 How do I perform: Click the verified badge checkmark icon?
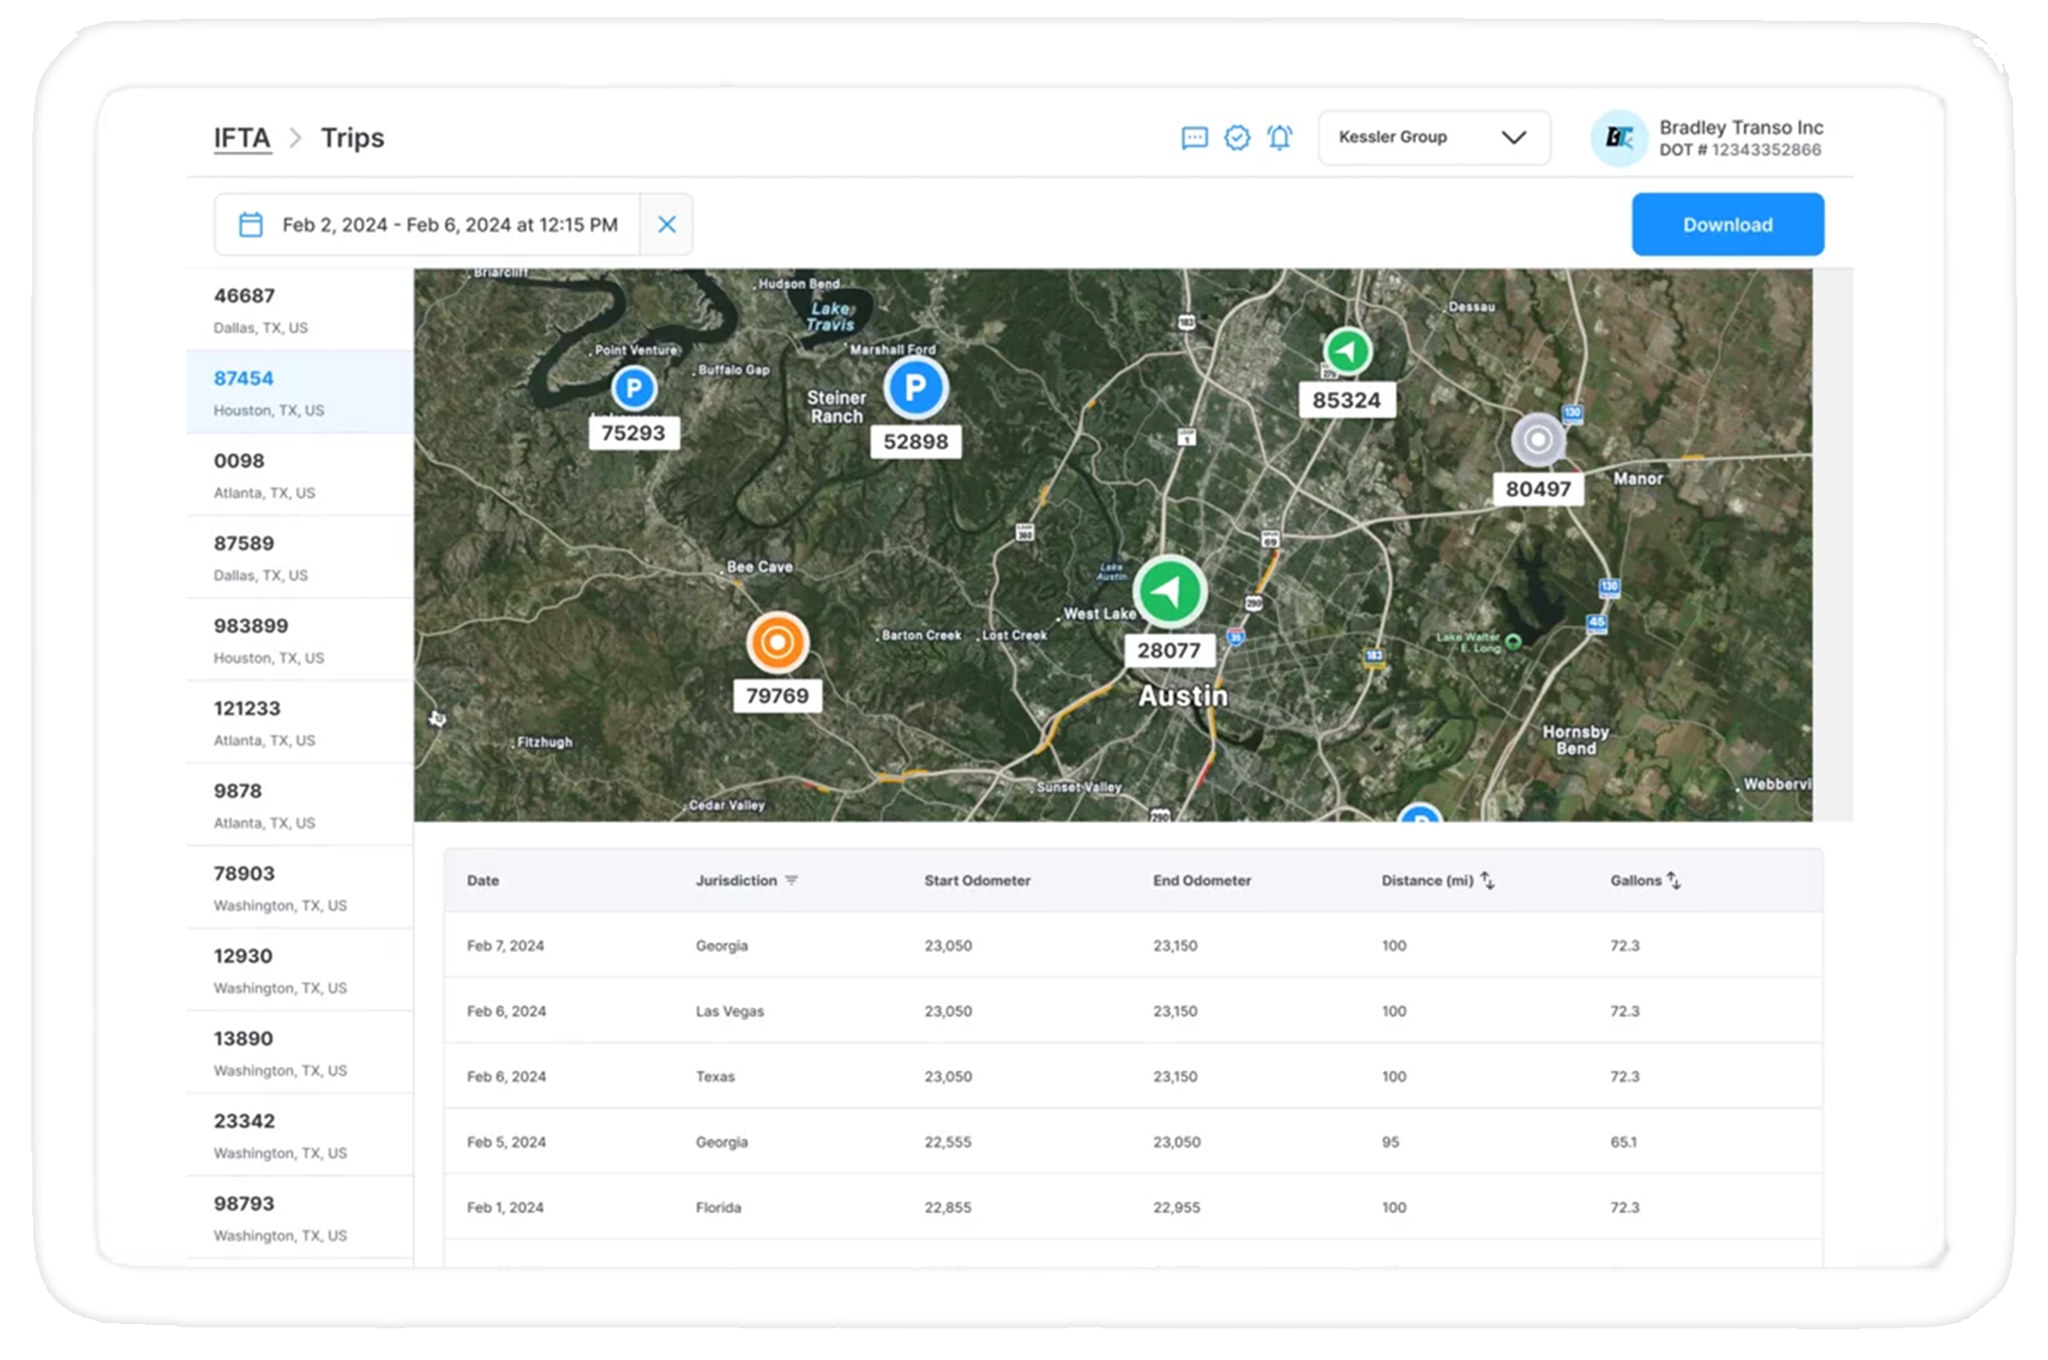pyautogui.click(x=1237, y=138)
